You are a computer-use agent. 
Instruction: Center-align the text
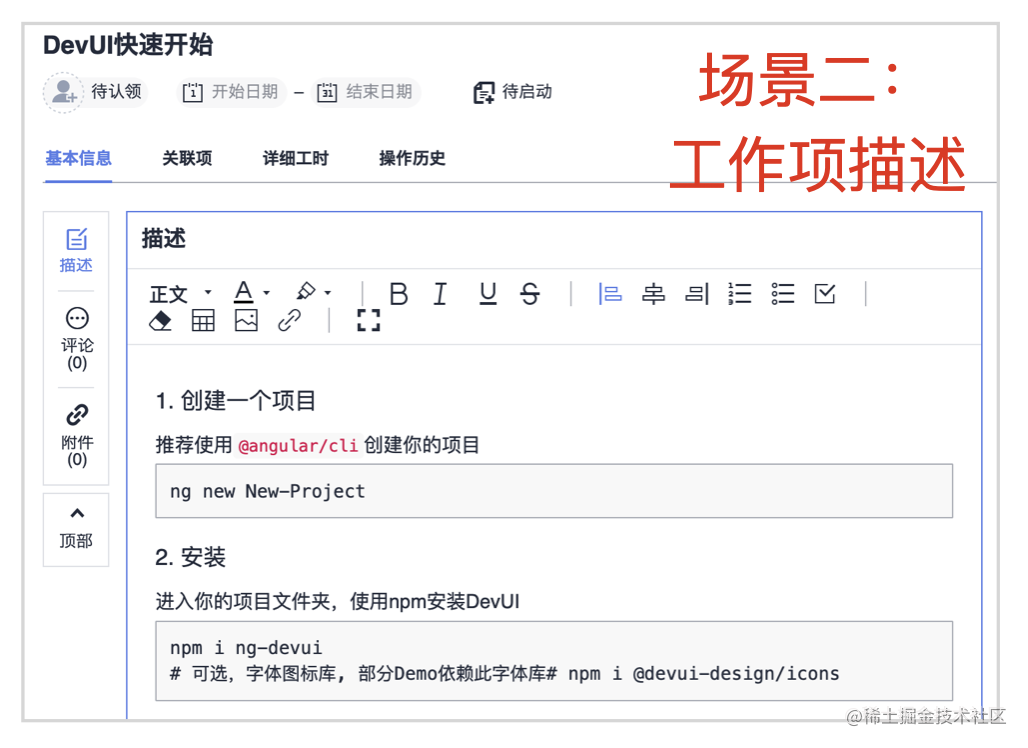pyautogui.click(x=653, y=294)
